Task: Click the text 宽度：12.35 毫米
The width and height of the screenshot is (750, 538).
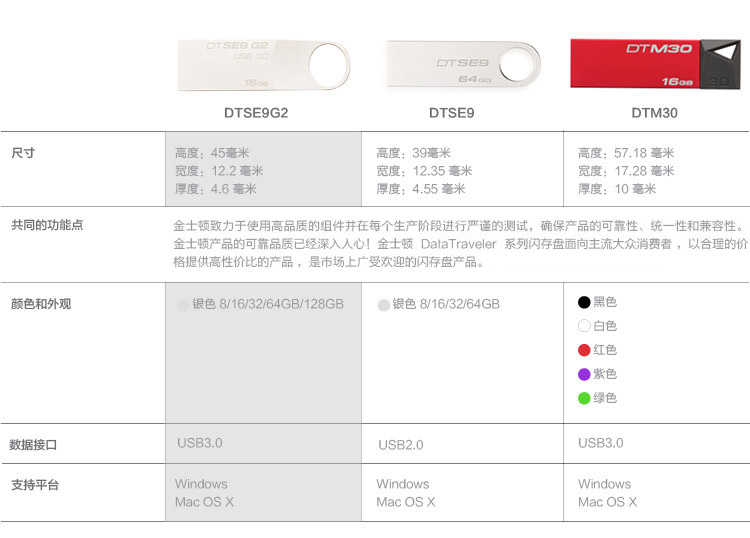Action: click(x=424, y=171)
